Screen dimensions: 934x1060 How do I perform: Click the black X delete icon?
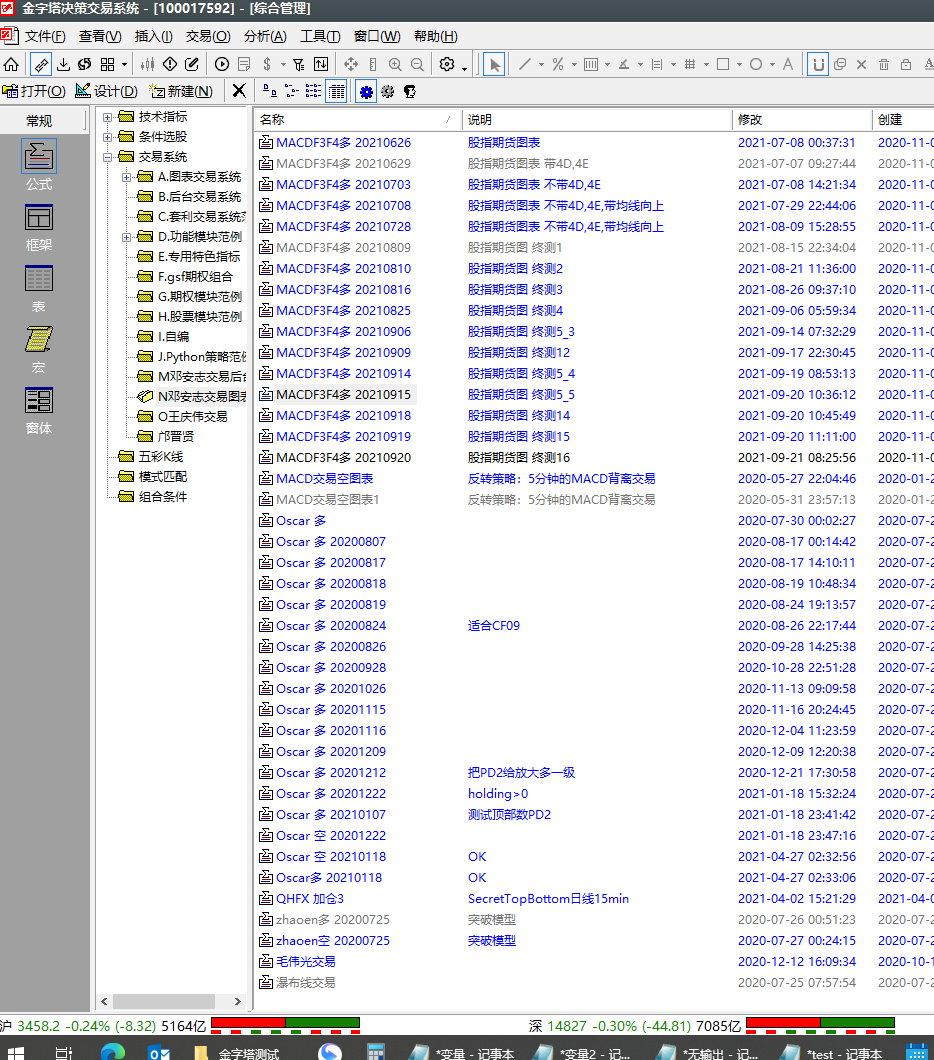[x=239, y=91]
